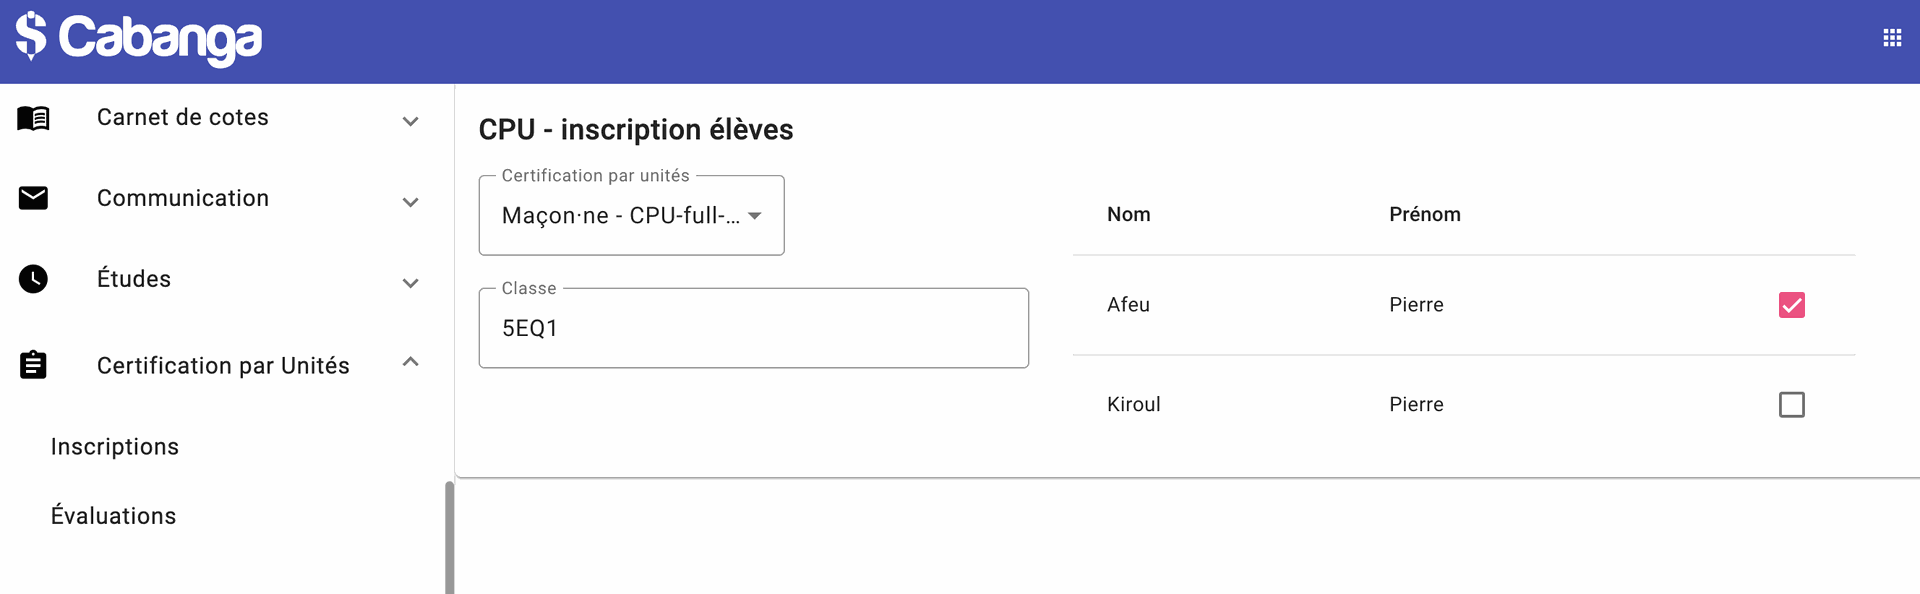
Task: Uncheck the checkbox for Afeu Pierre
Action: tap(1791, 305)
